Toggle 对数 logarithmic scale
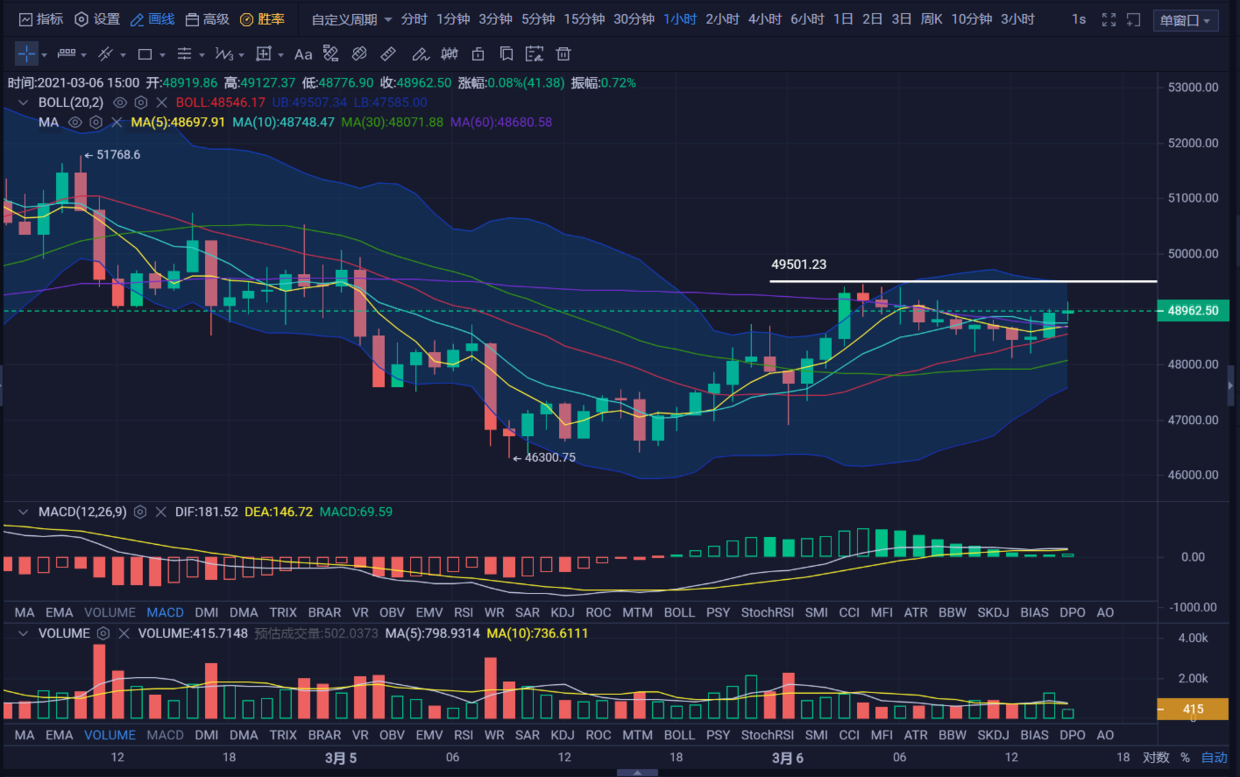The width and height of the screenshot is (1240, 777). (1155, 758)
